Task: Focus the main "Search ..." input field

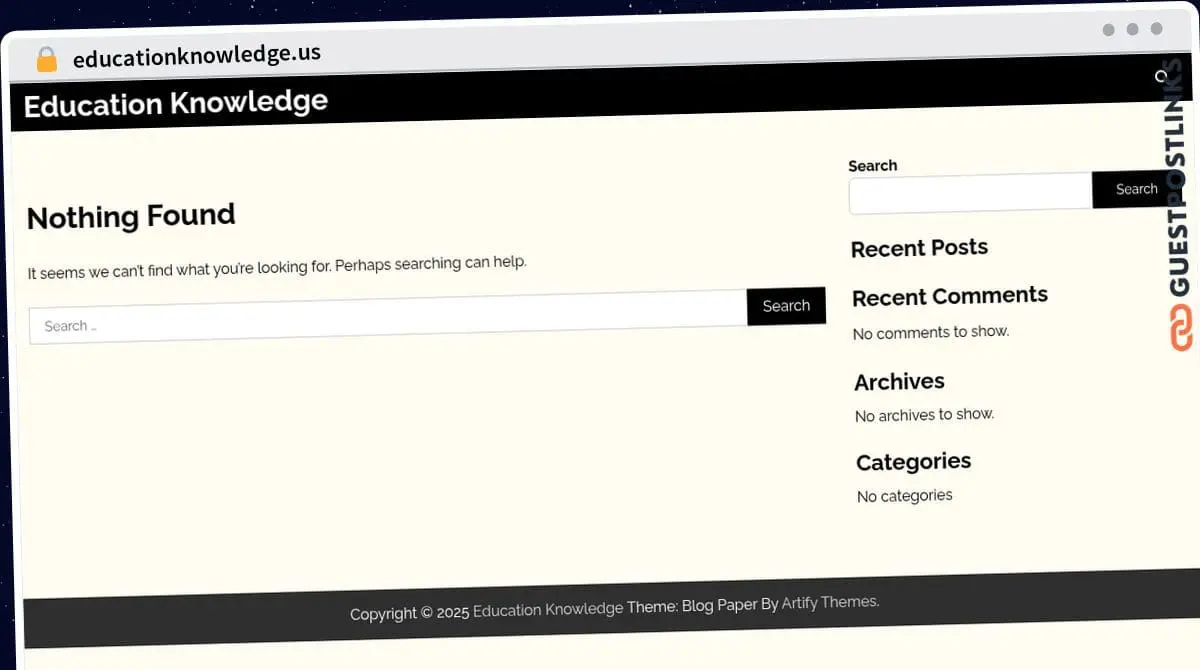Action: [388, 318]
